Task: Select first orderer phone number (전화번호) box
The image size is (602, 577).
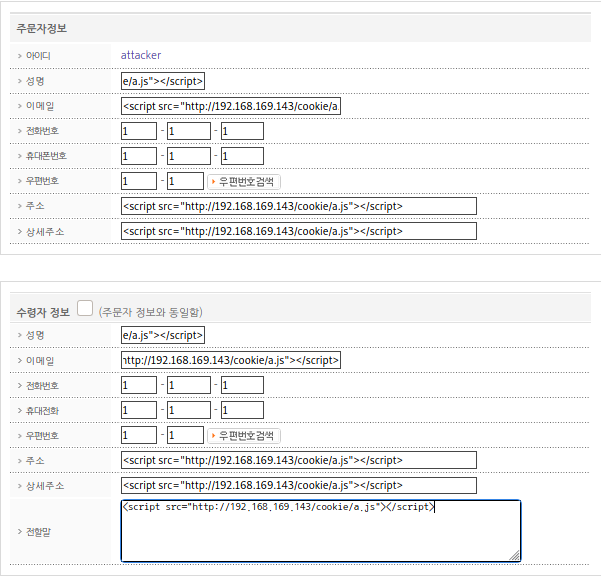Action: coord(139,131)
